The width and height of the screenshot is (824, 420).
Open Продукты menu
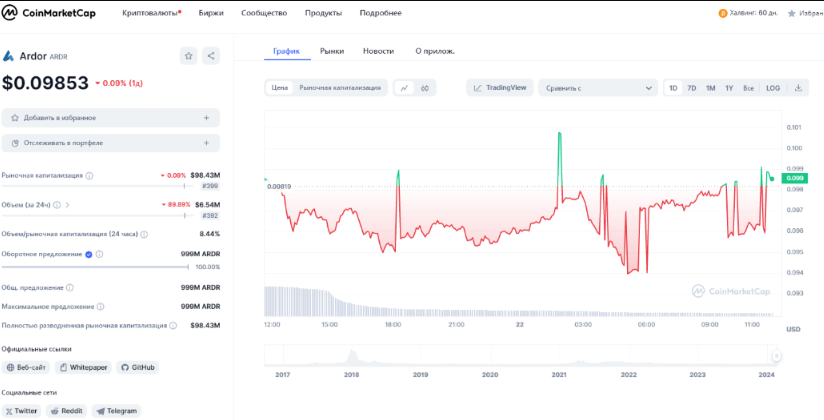(323, 13)
